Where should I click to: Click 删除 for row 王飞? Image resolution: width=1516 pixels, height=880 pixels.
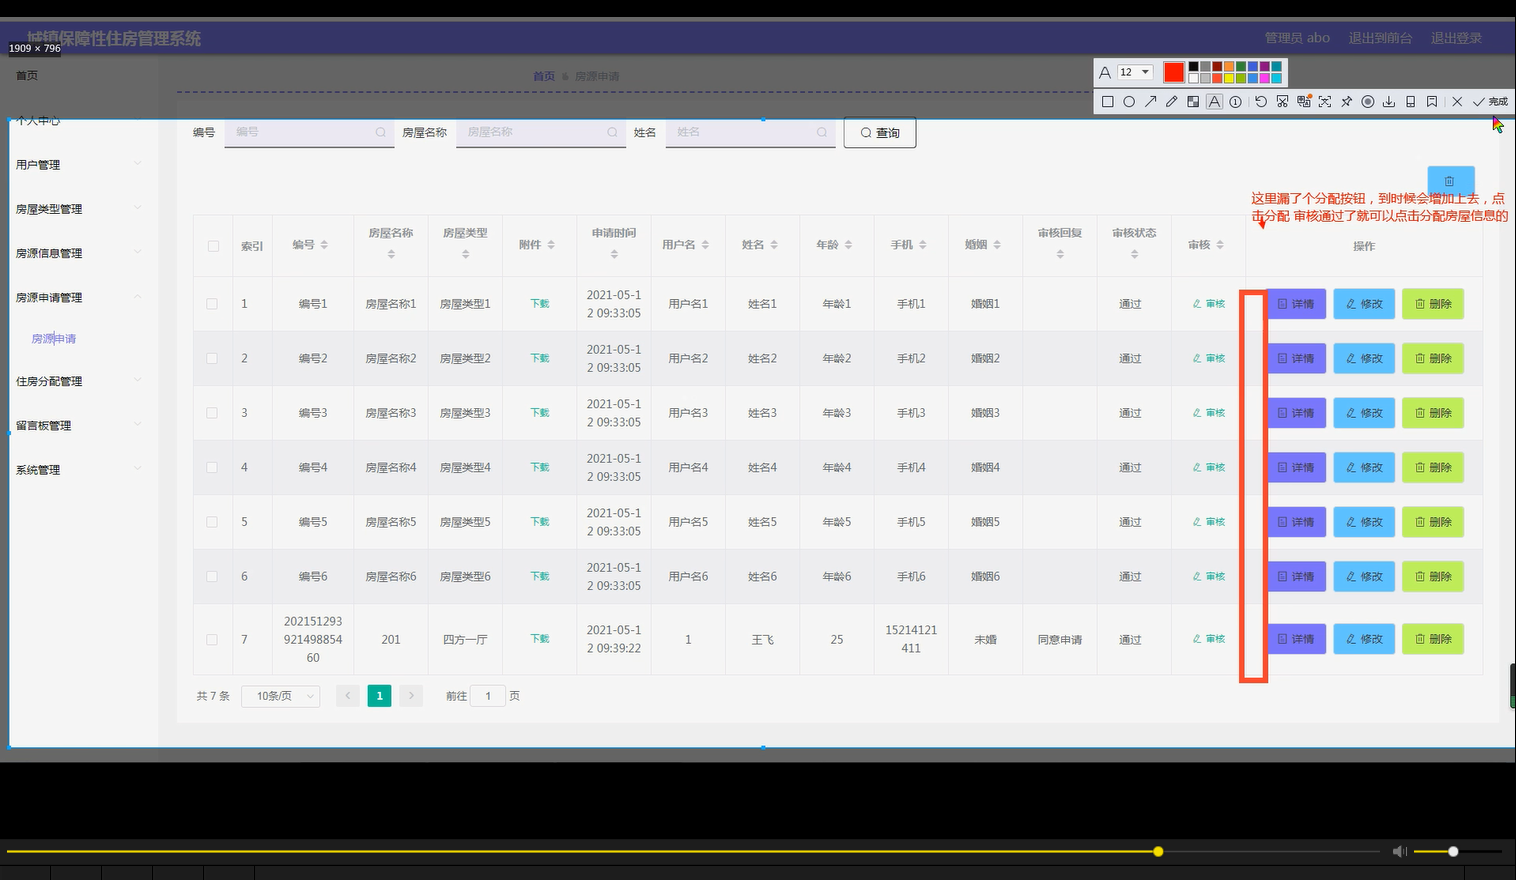click(x=1433, y=639)
